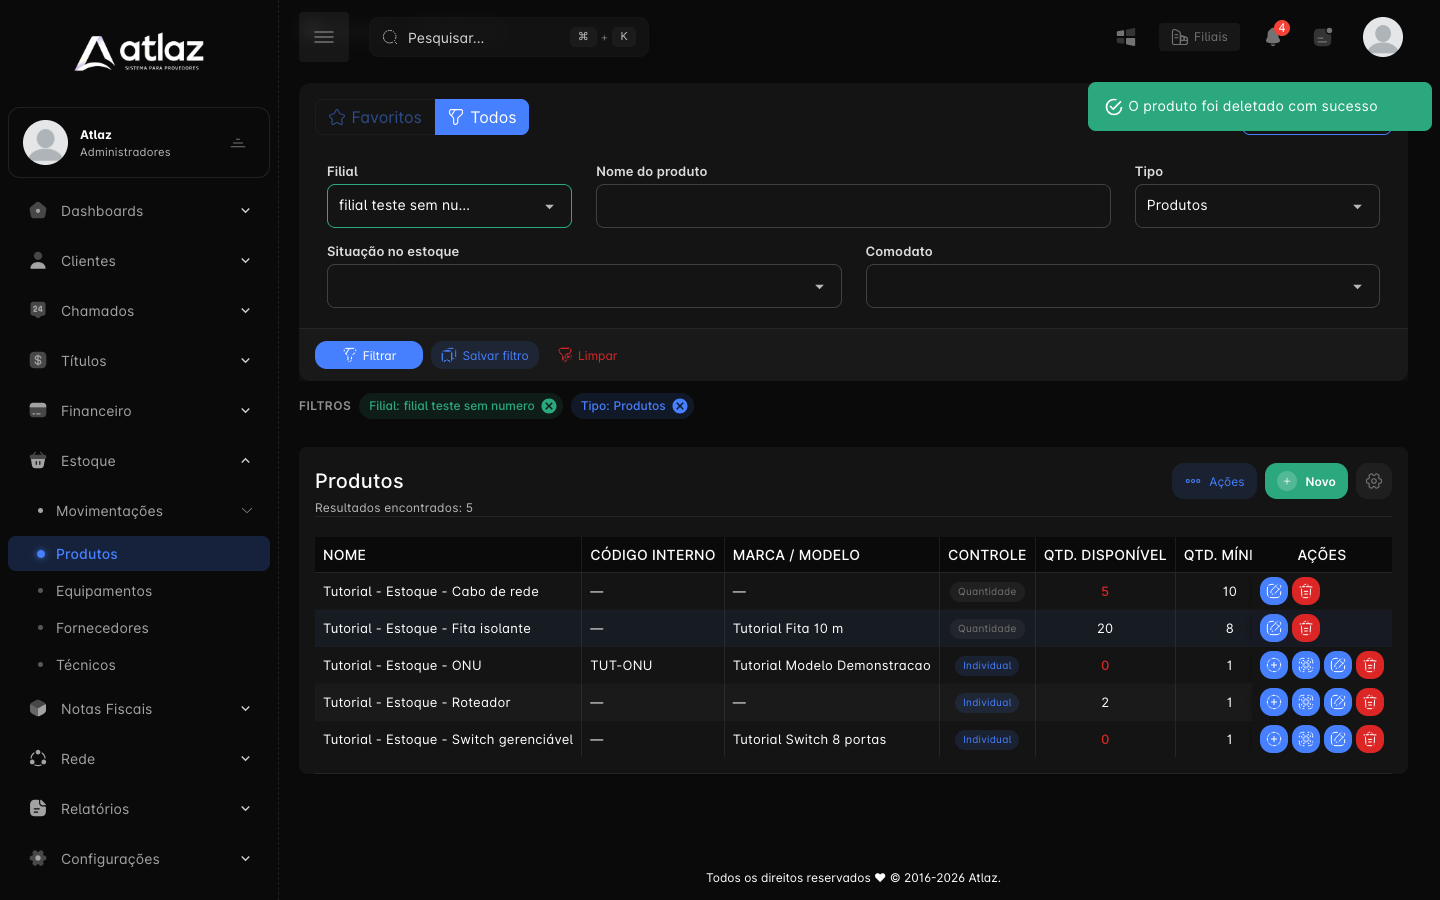The image size is (1440, 900).
Task: Expand the Movimentações submenu
Action: pyautogui.click(x=139, y=511)
